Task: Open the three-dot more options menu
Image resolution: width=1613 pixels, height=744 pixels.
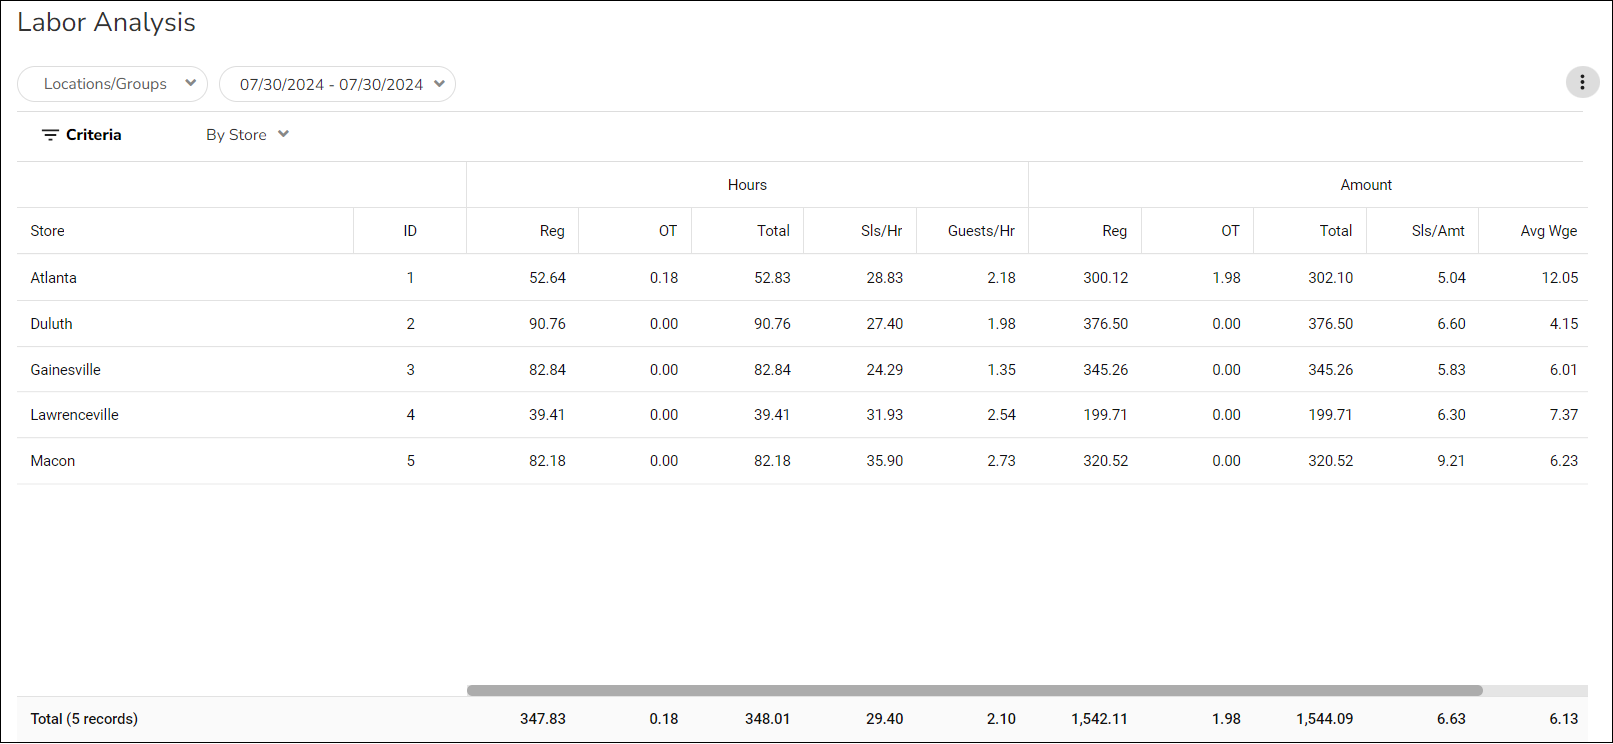Action: point(1582,82)
